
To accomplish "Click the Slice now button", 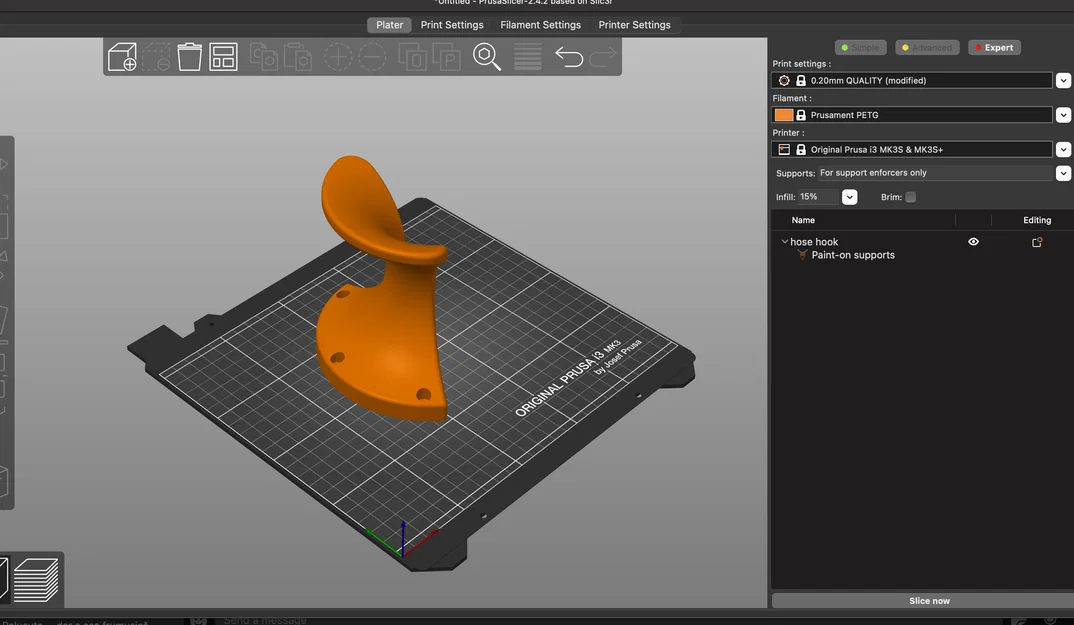I will (929, 601).
